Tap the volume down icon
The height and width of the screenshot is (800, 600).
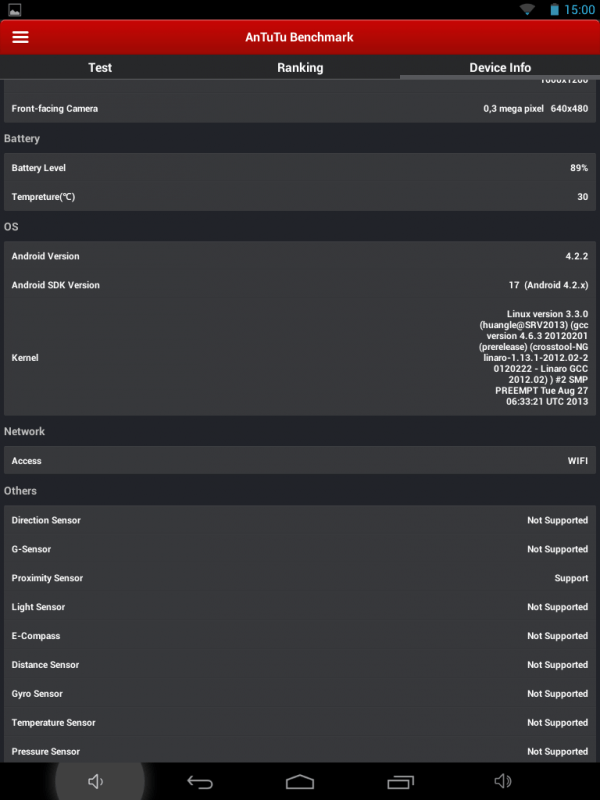(96, 781)
